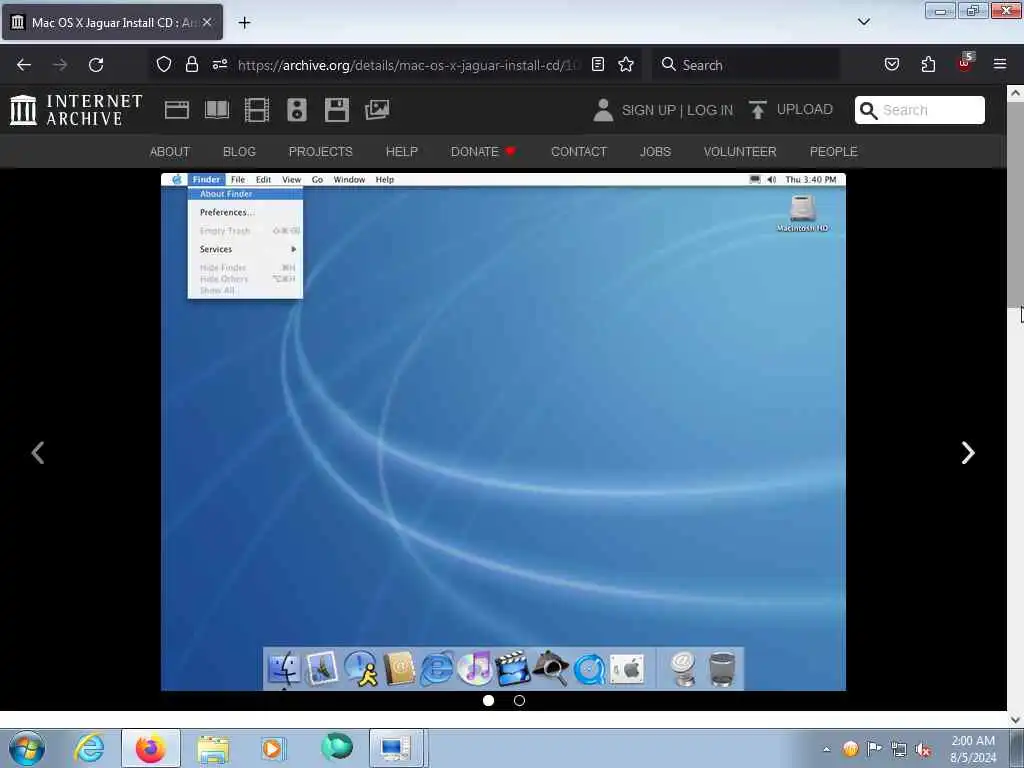Open the Software floppy disk icon

point(336,110)
